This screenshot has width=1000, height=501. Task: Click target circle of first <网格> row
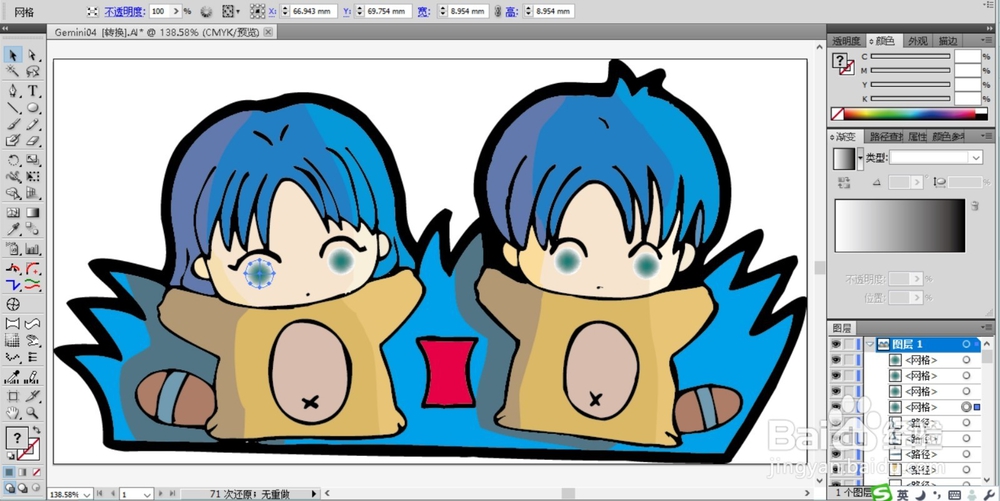(967, 360)
